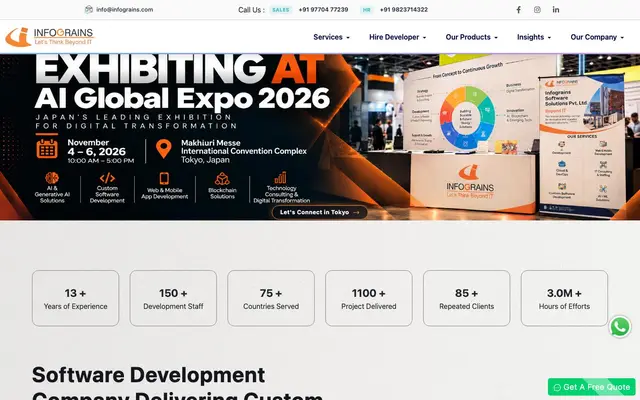Open the LinkedIn social icon

556,10
